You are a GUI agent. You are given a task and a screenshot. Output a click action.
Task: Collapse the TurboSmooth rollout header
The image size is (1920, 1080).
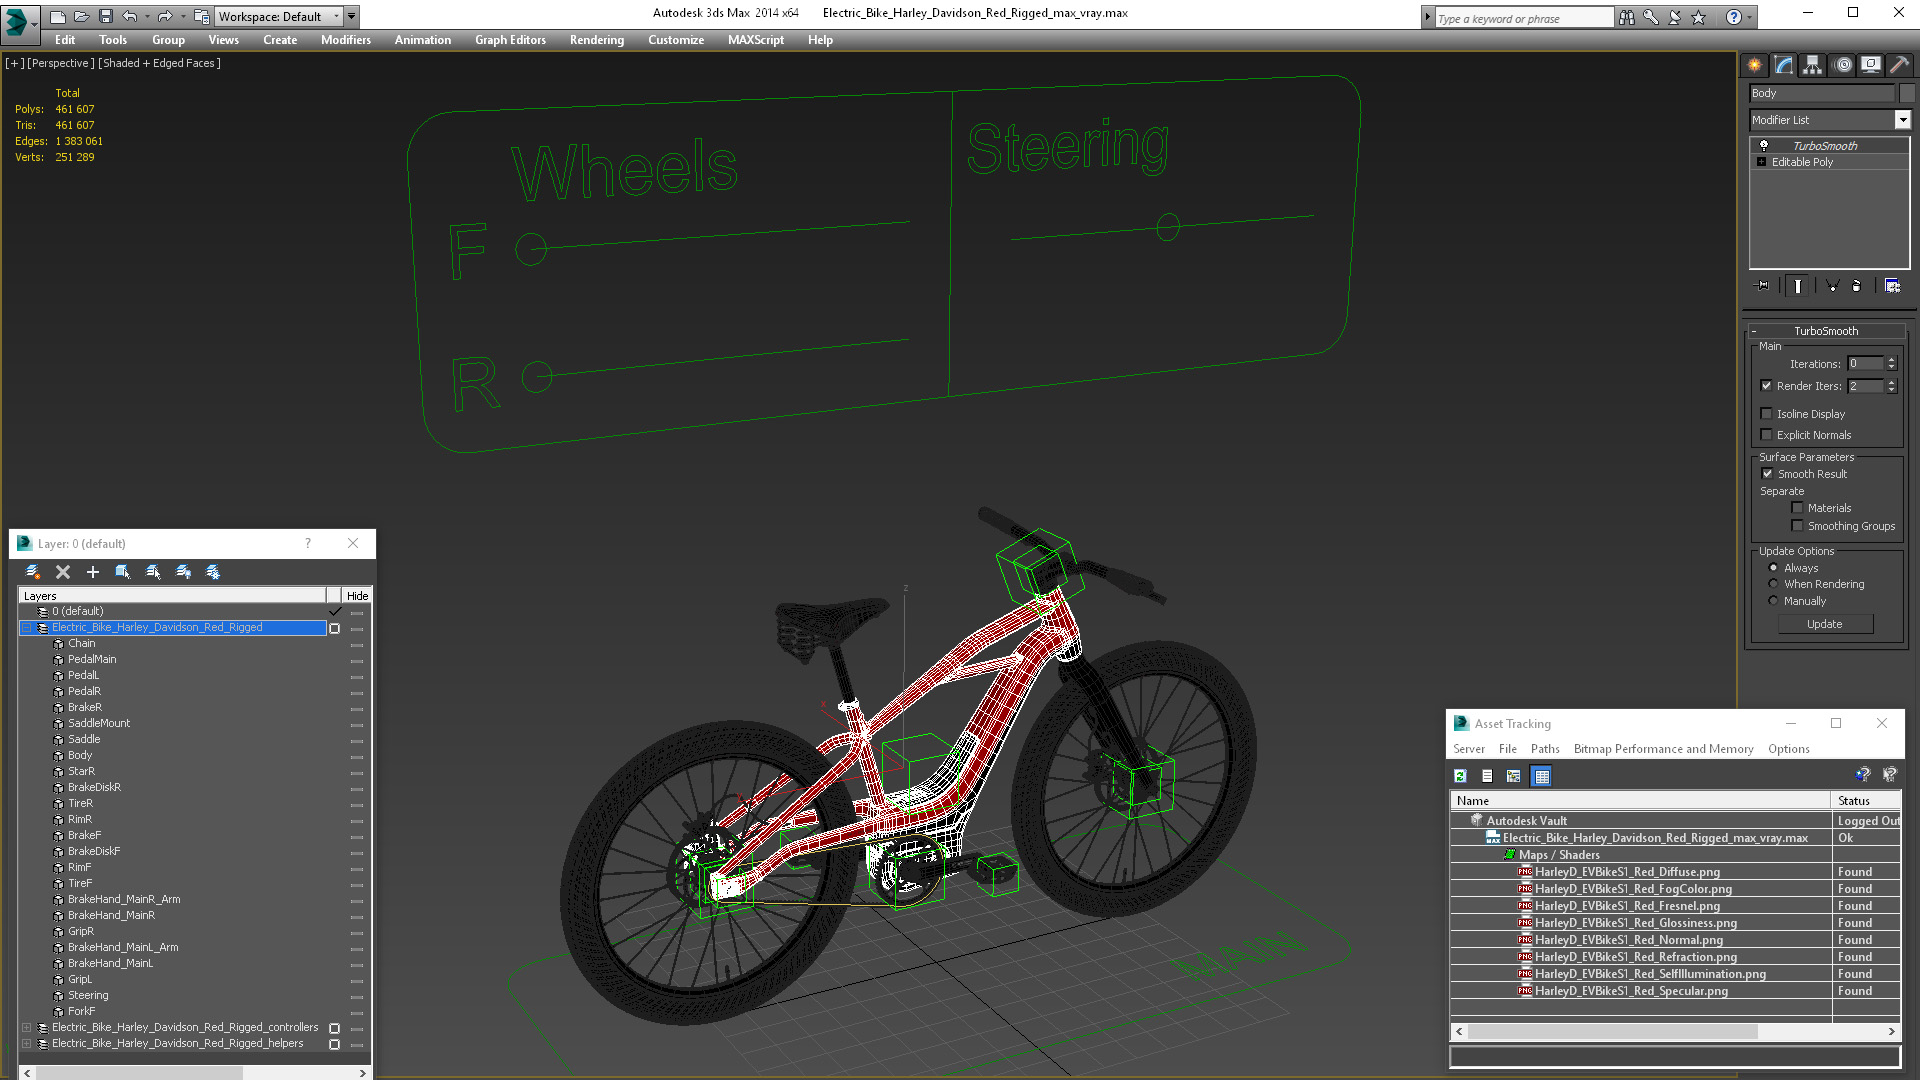tap(1825, 331)
